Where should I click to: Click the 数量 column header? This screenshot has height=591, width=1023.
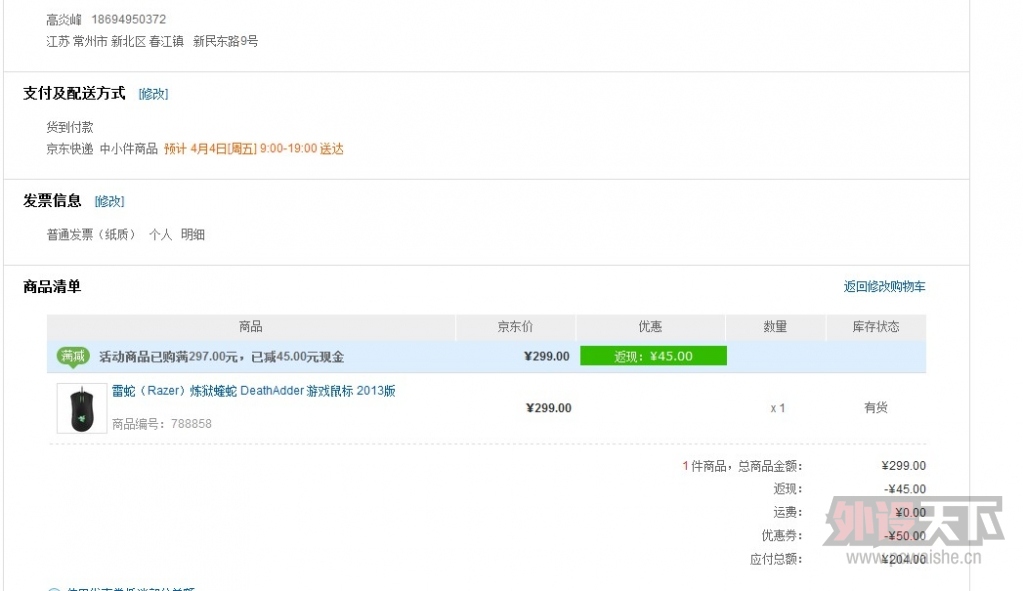pyautogui.click(x=775, y=326)
